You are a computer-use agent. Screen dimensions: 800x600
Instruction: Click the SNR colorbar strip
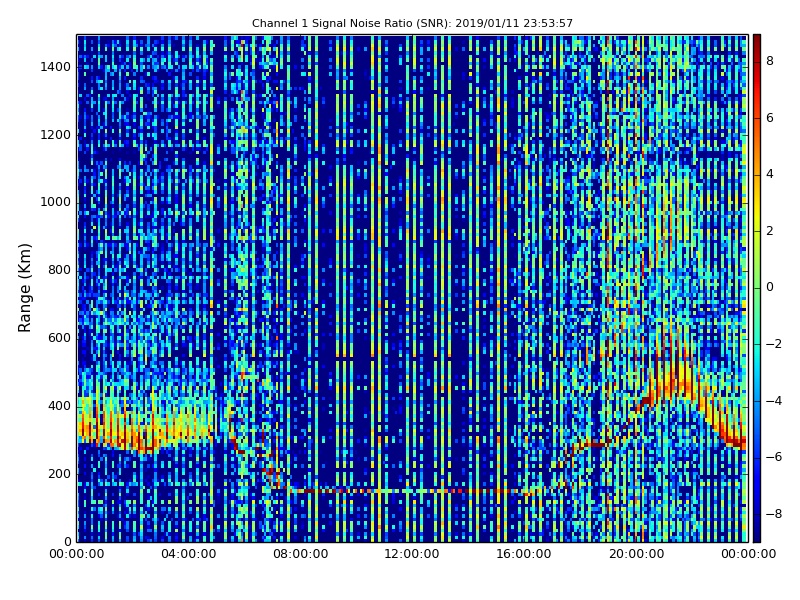757,288
